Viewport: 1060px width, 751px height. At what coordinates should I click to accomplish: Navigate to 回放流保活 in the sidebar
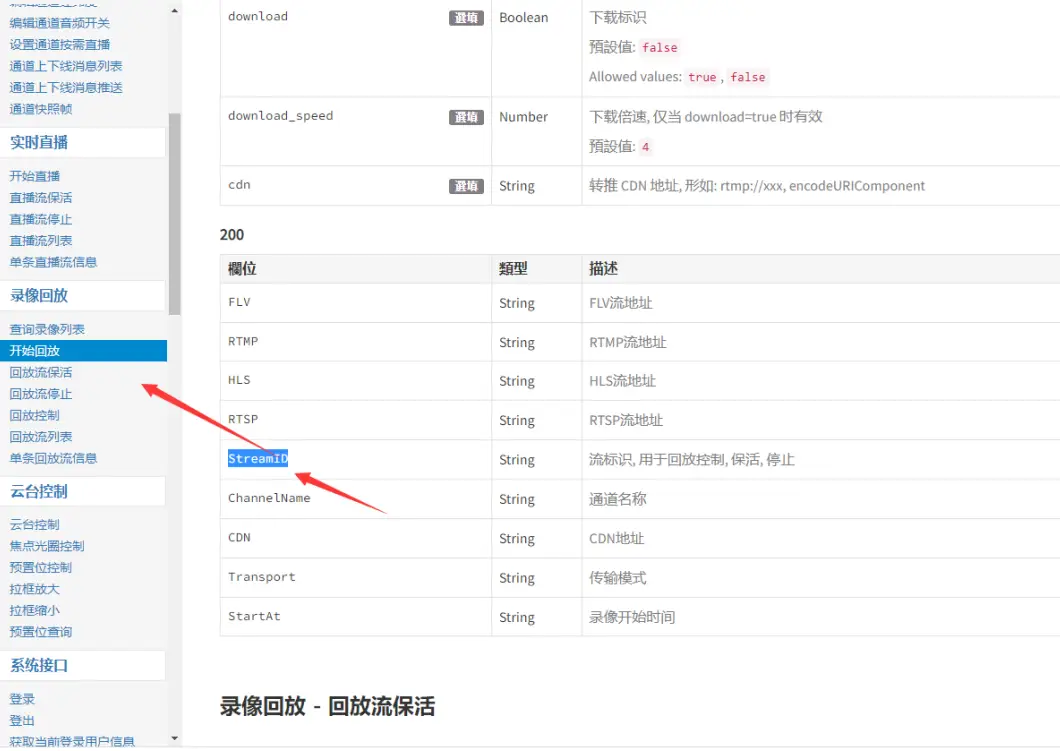coord(41,372)
